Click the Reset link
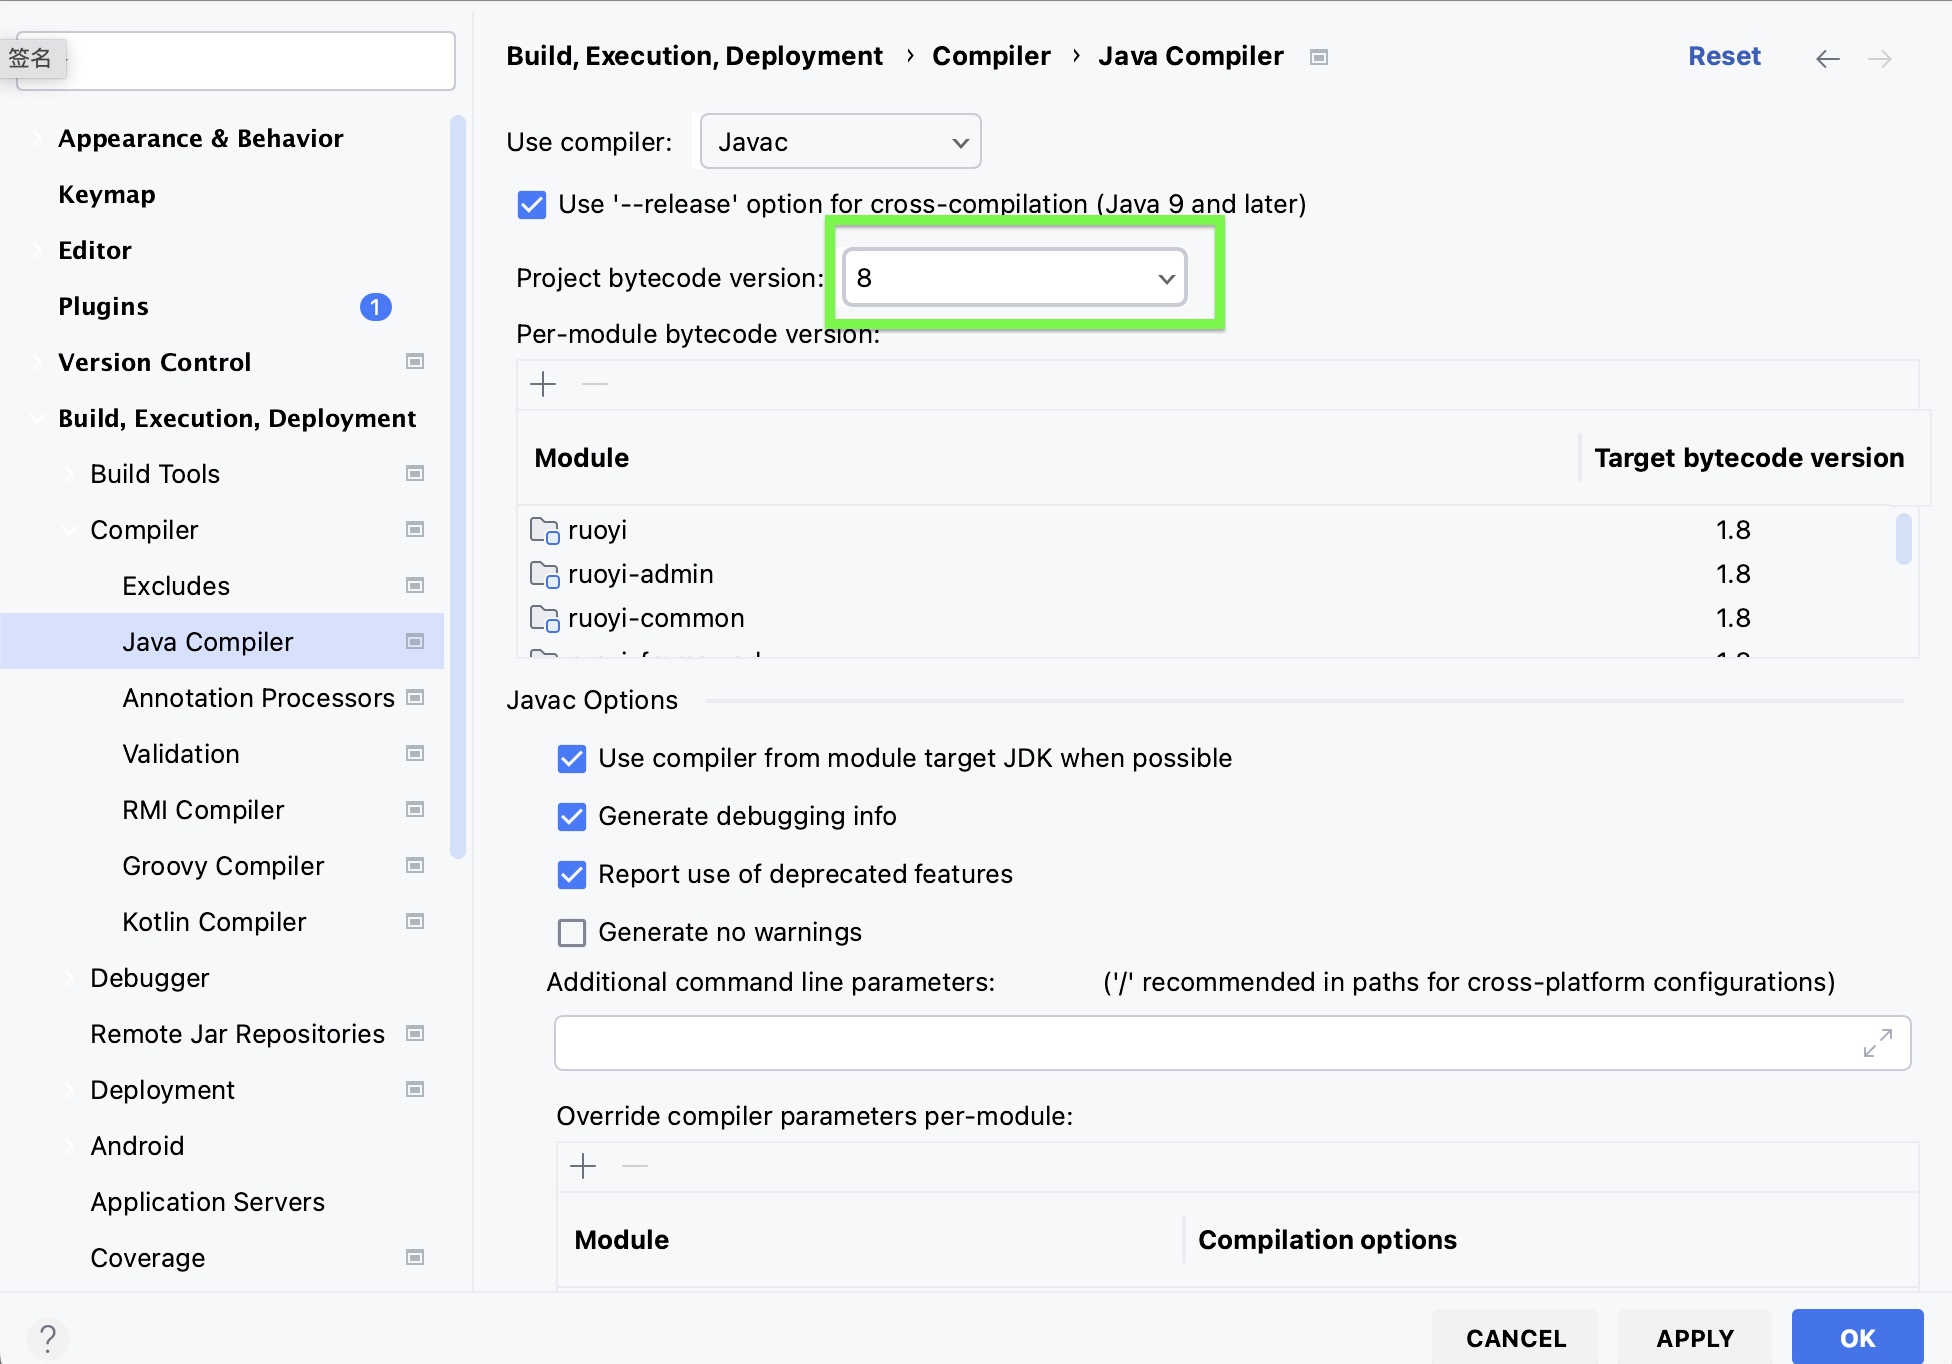The width and height of the screenshot is (1952, 1364). (1724, 57)
